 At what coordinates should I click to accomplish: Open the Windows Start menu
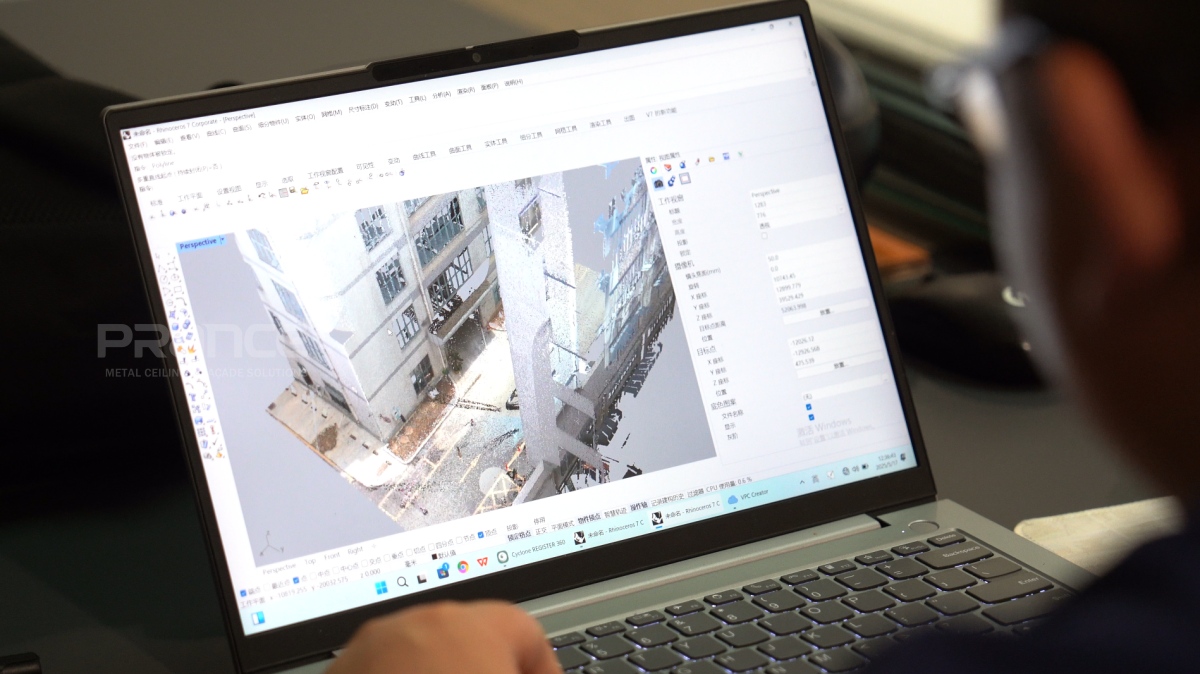click(x=381, y=588)
